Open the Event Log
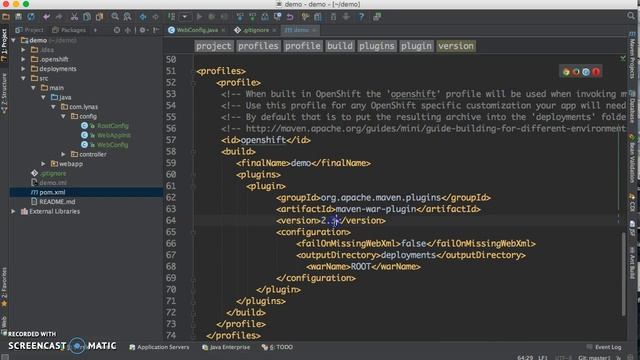 pyautogui.click(x=604, y=347)
